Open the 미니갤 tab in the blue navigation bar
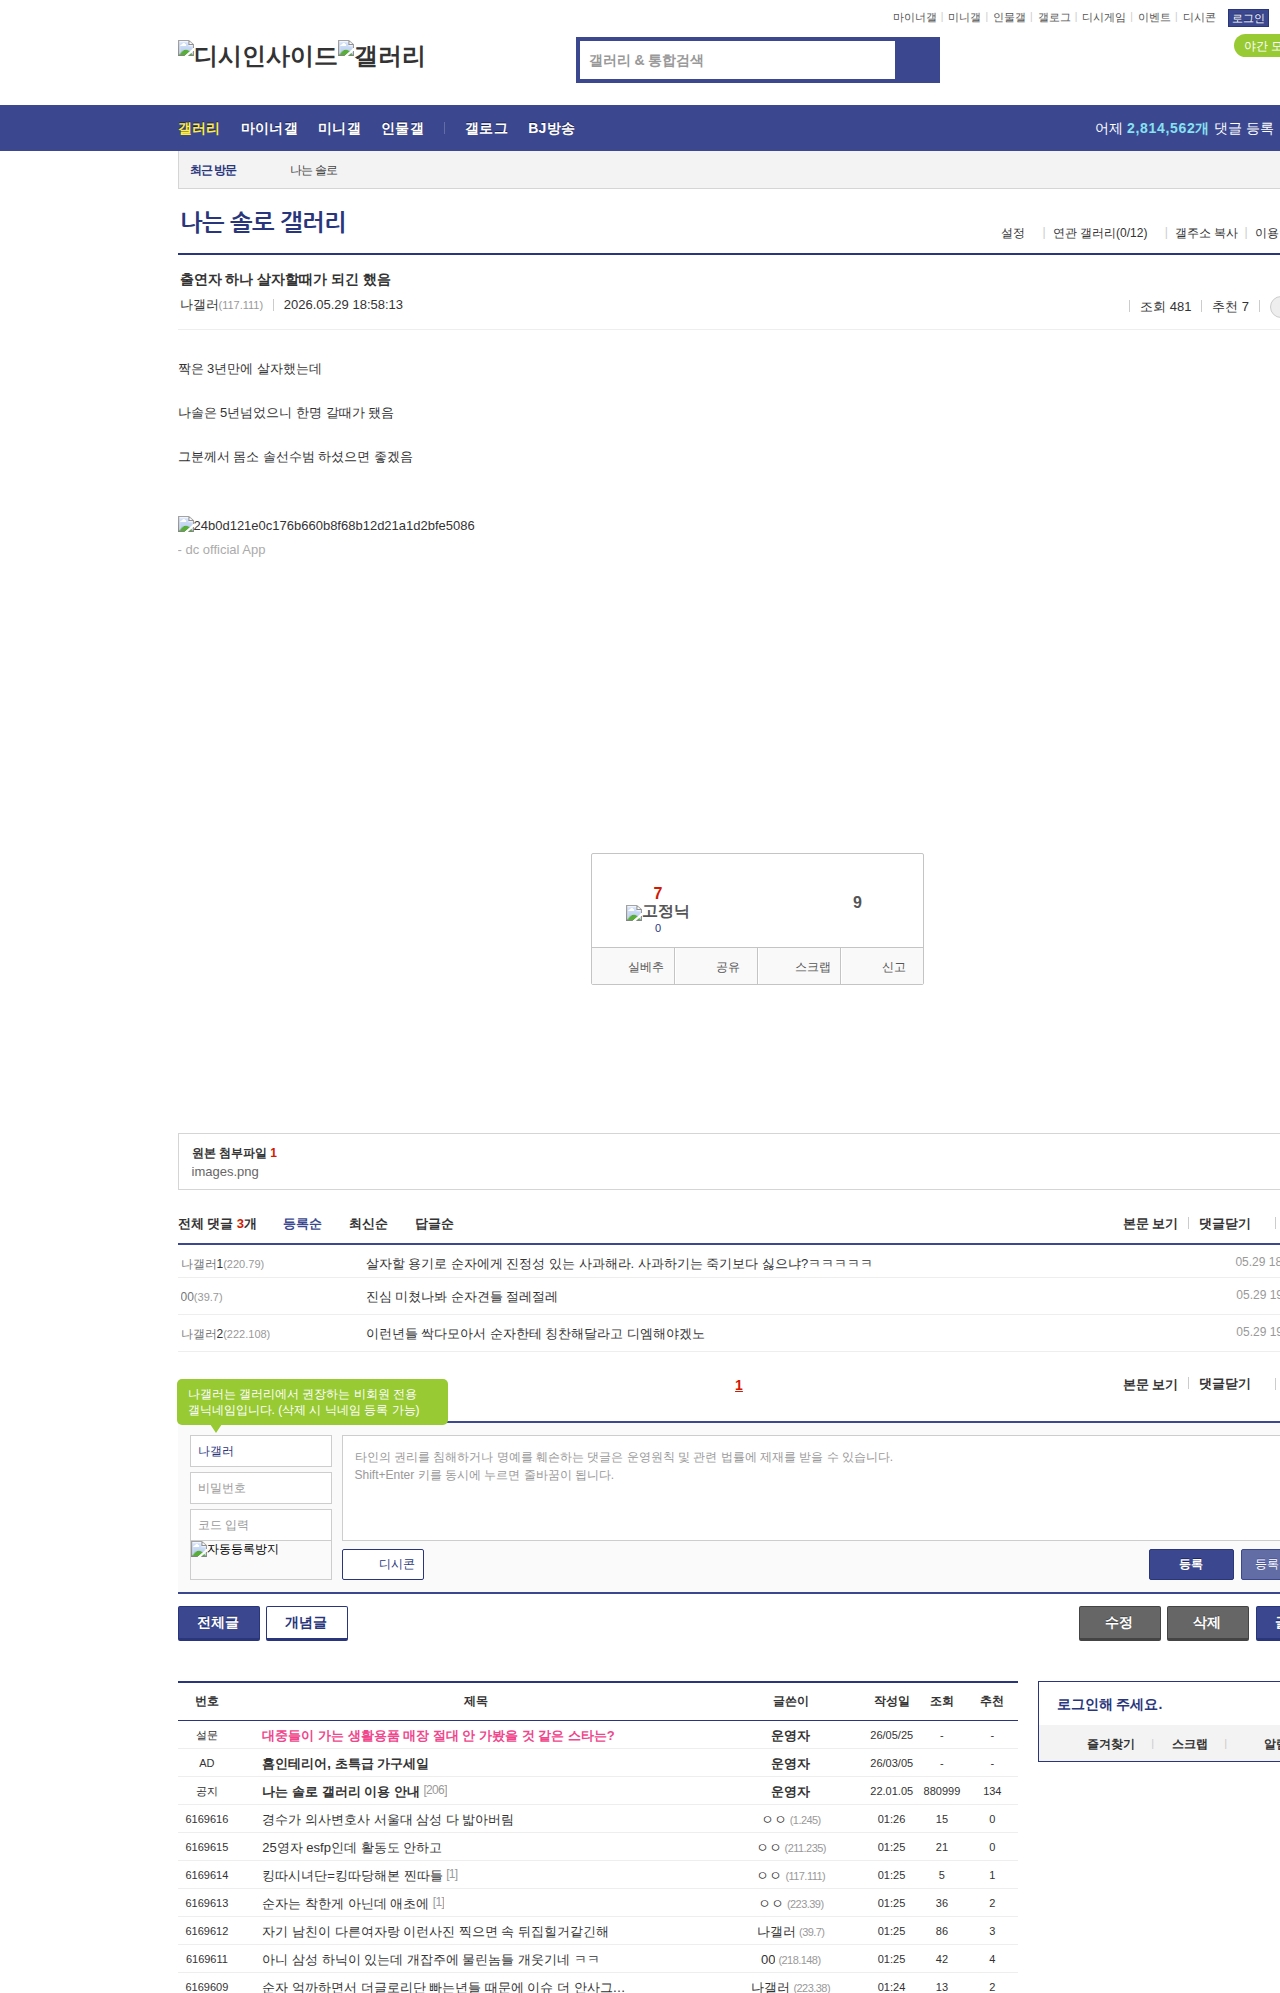 pyautogui.click(x=339, y=129)
